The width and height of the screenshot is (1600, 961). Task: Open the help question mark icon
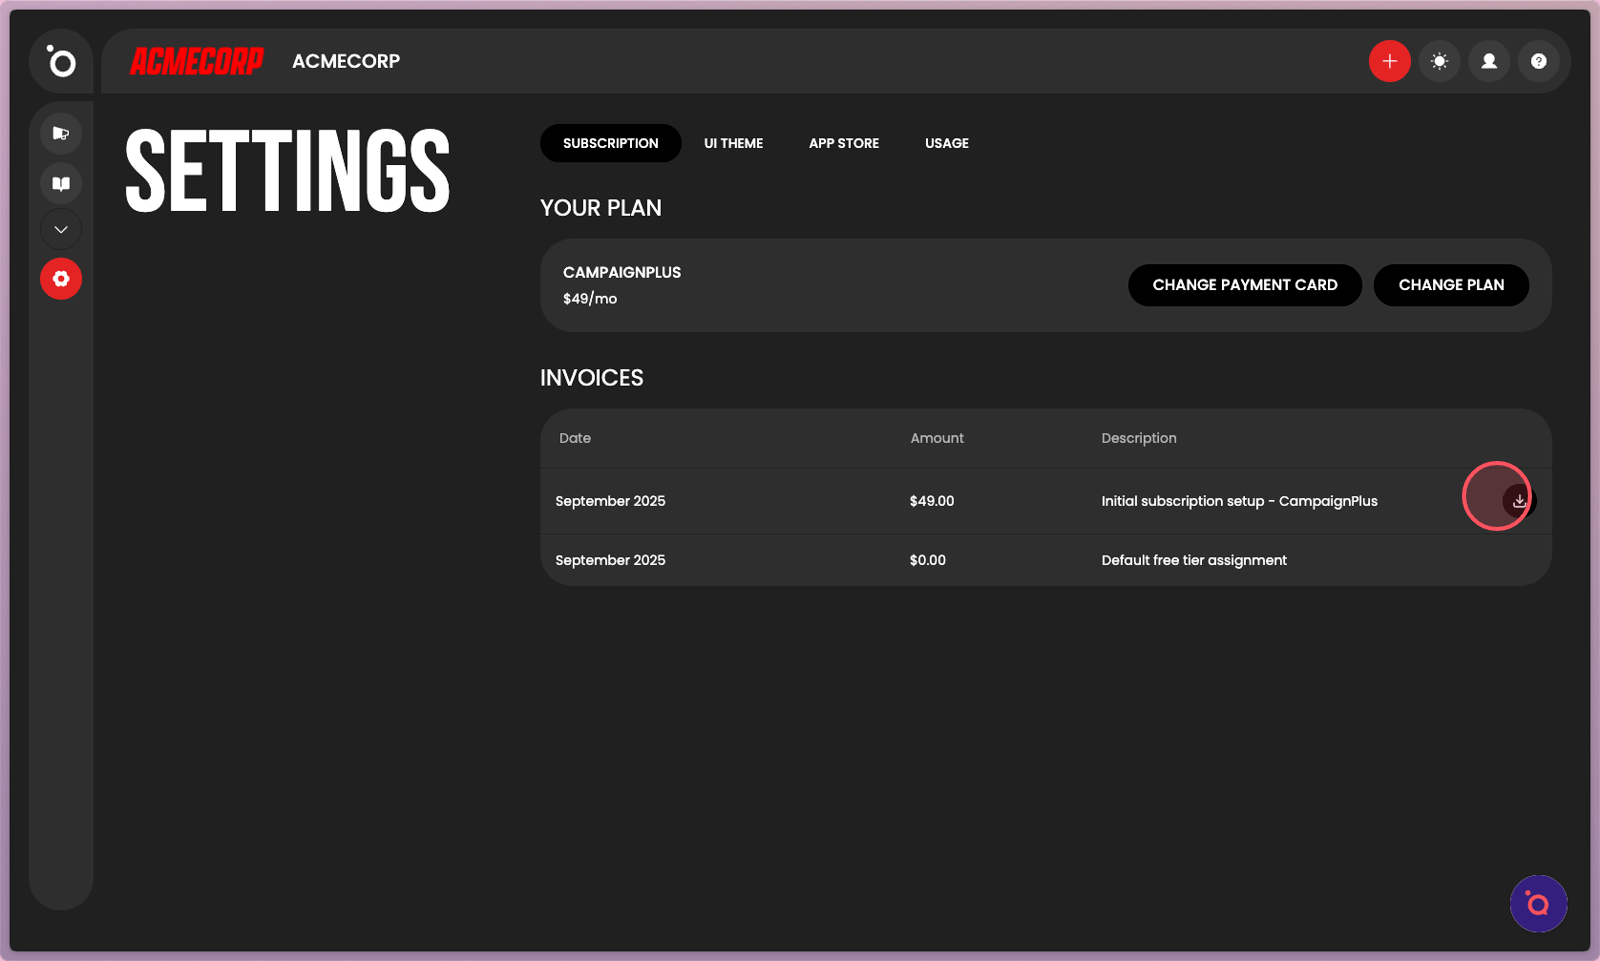[1538, 62]
